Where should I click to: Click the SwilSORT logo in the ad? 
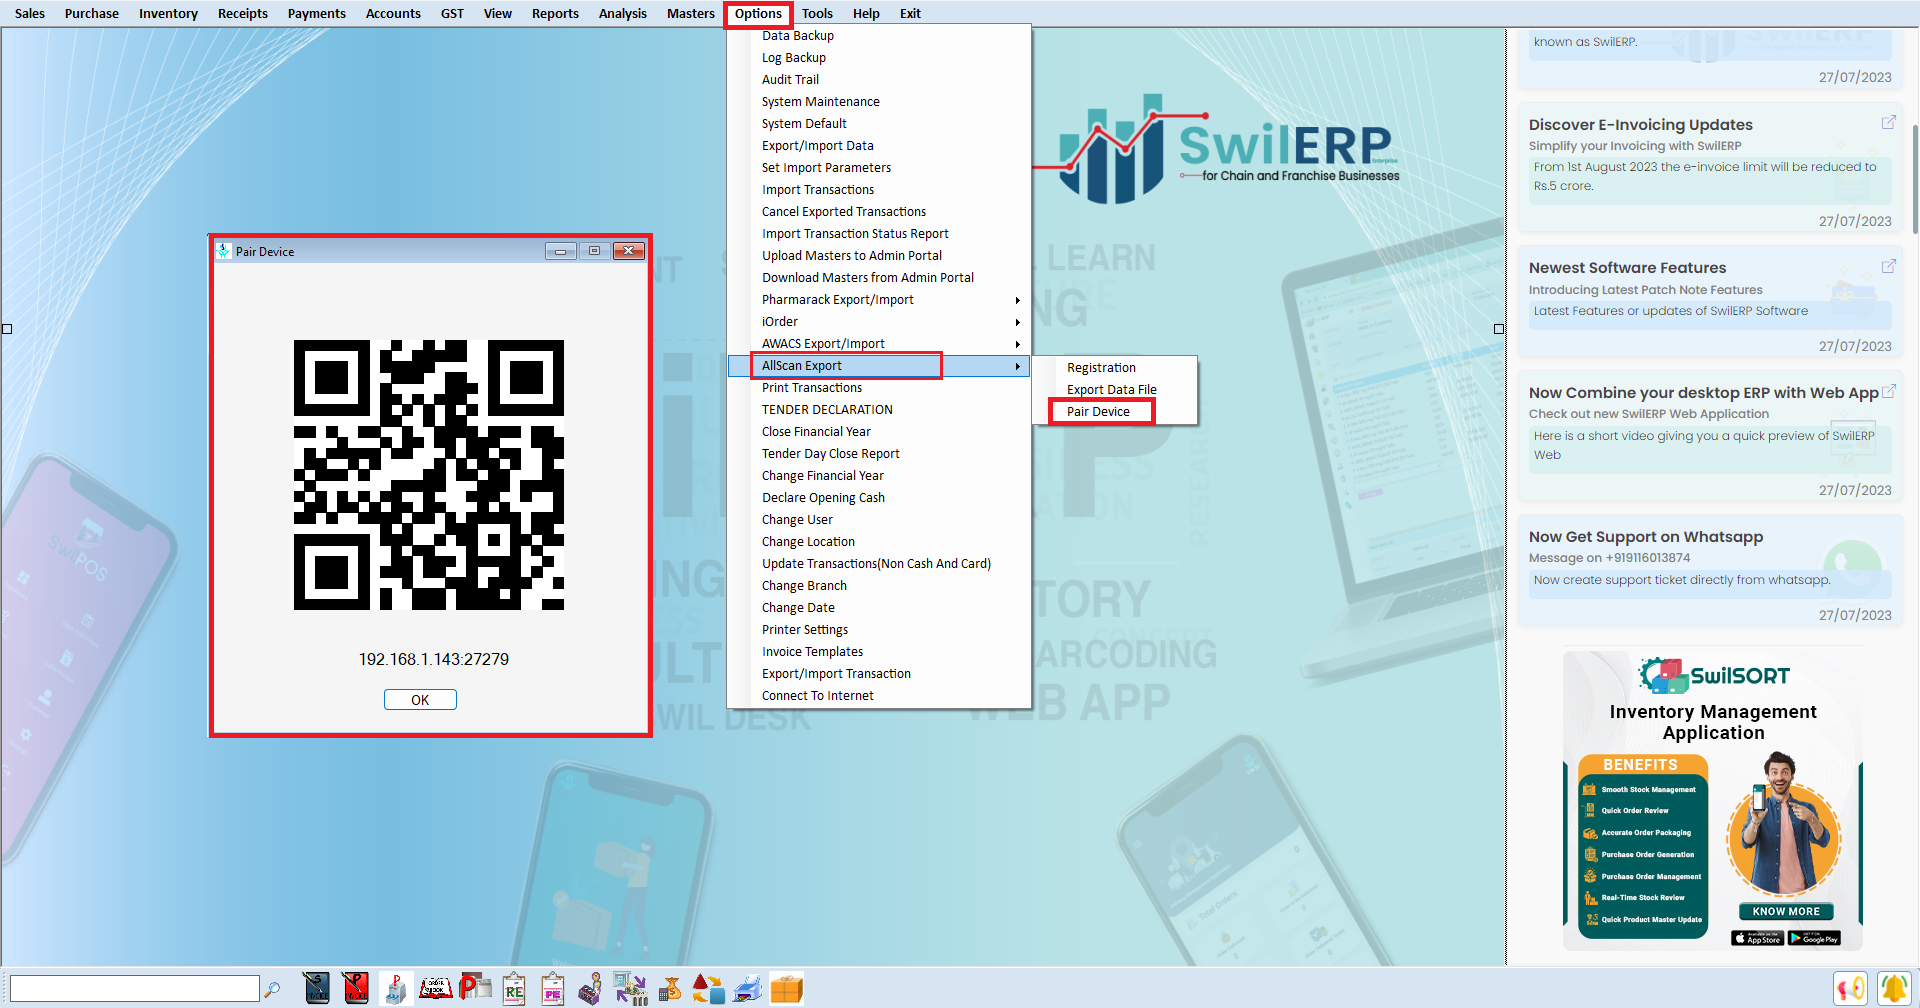coord(1714,676)
